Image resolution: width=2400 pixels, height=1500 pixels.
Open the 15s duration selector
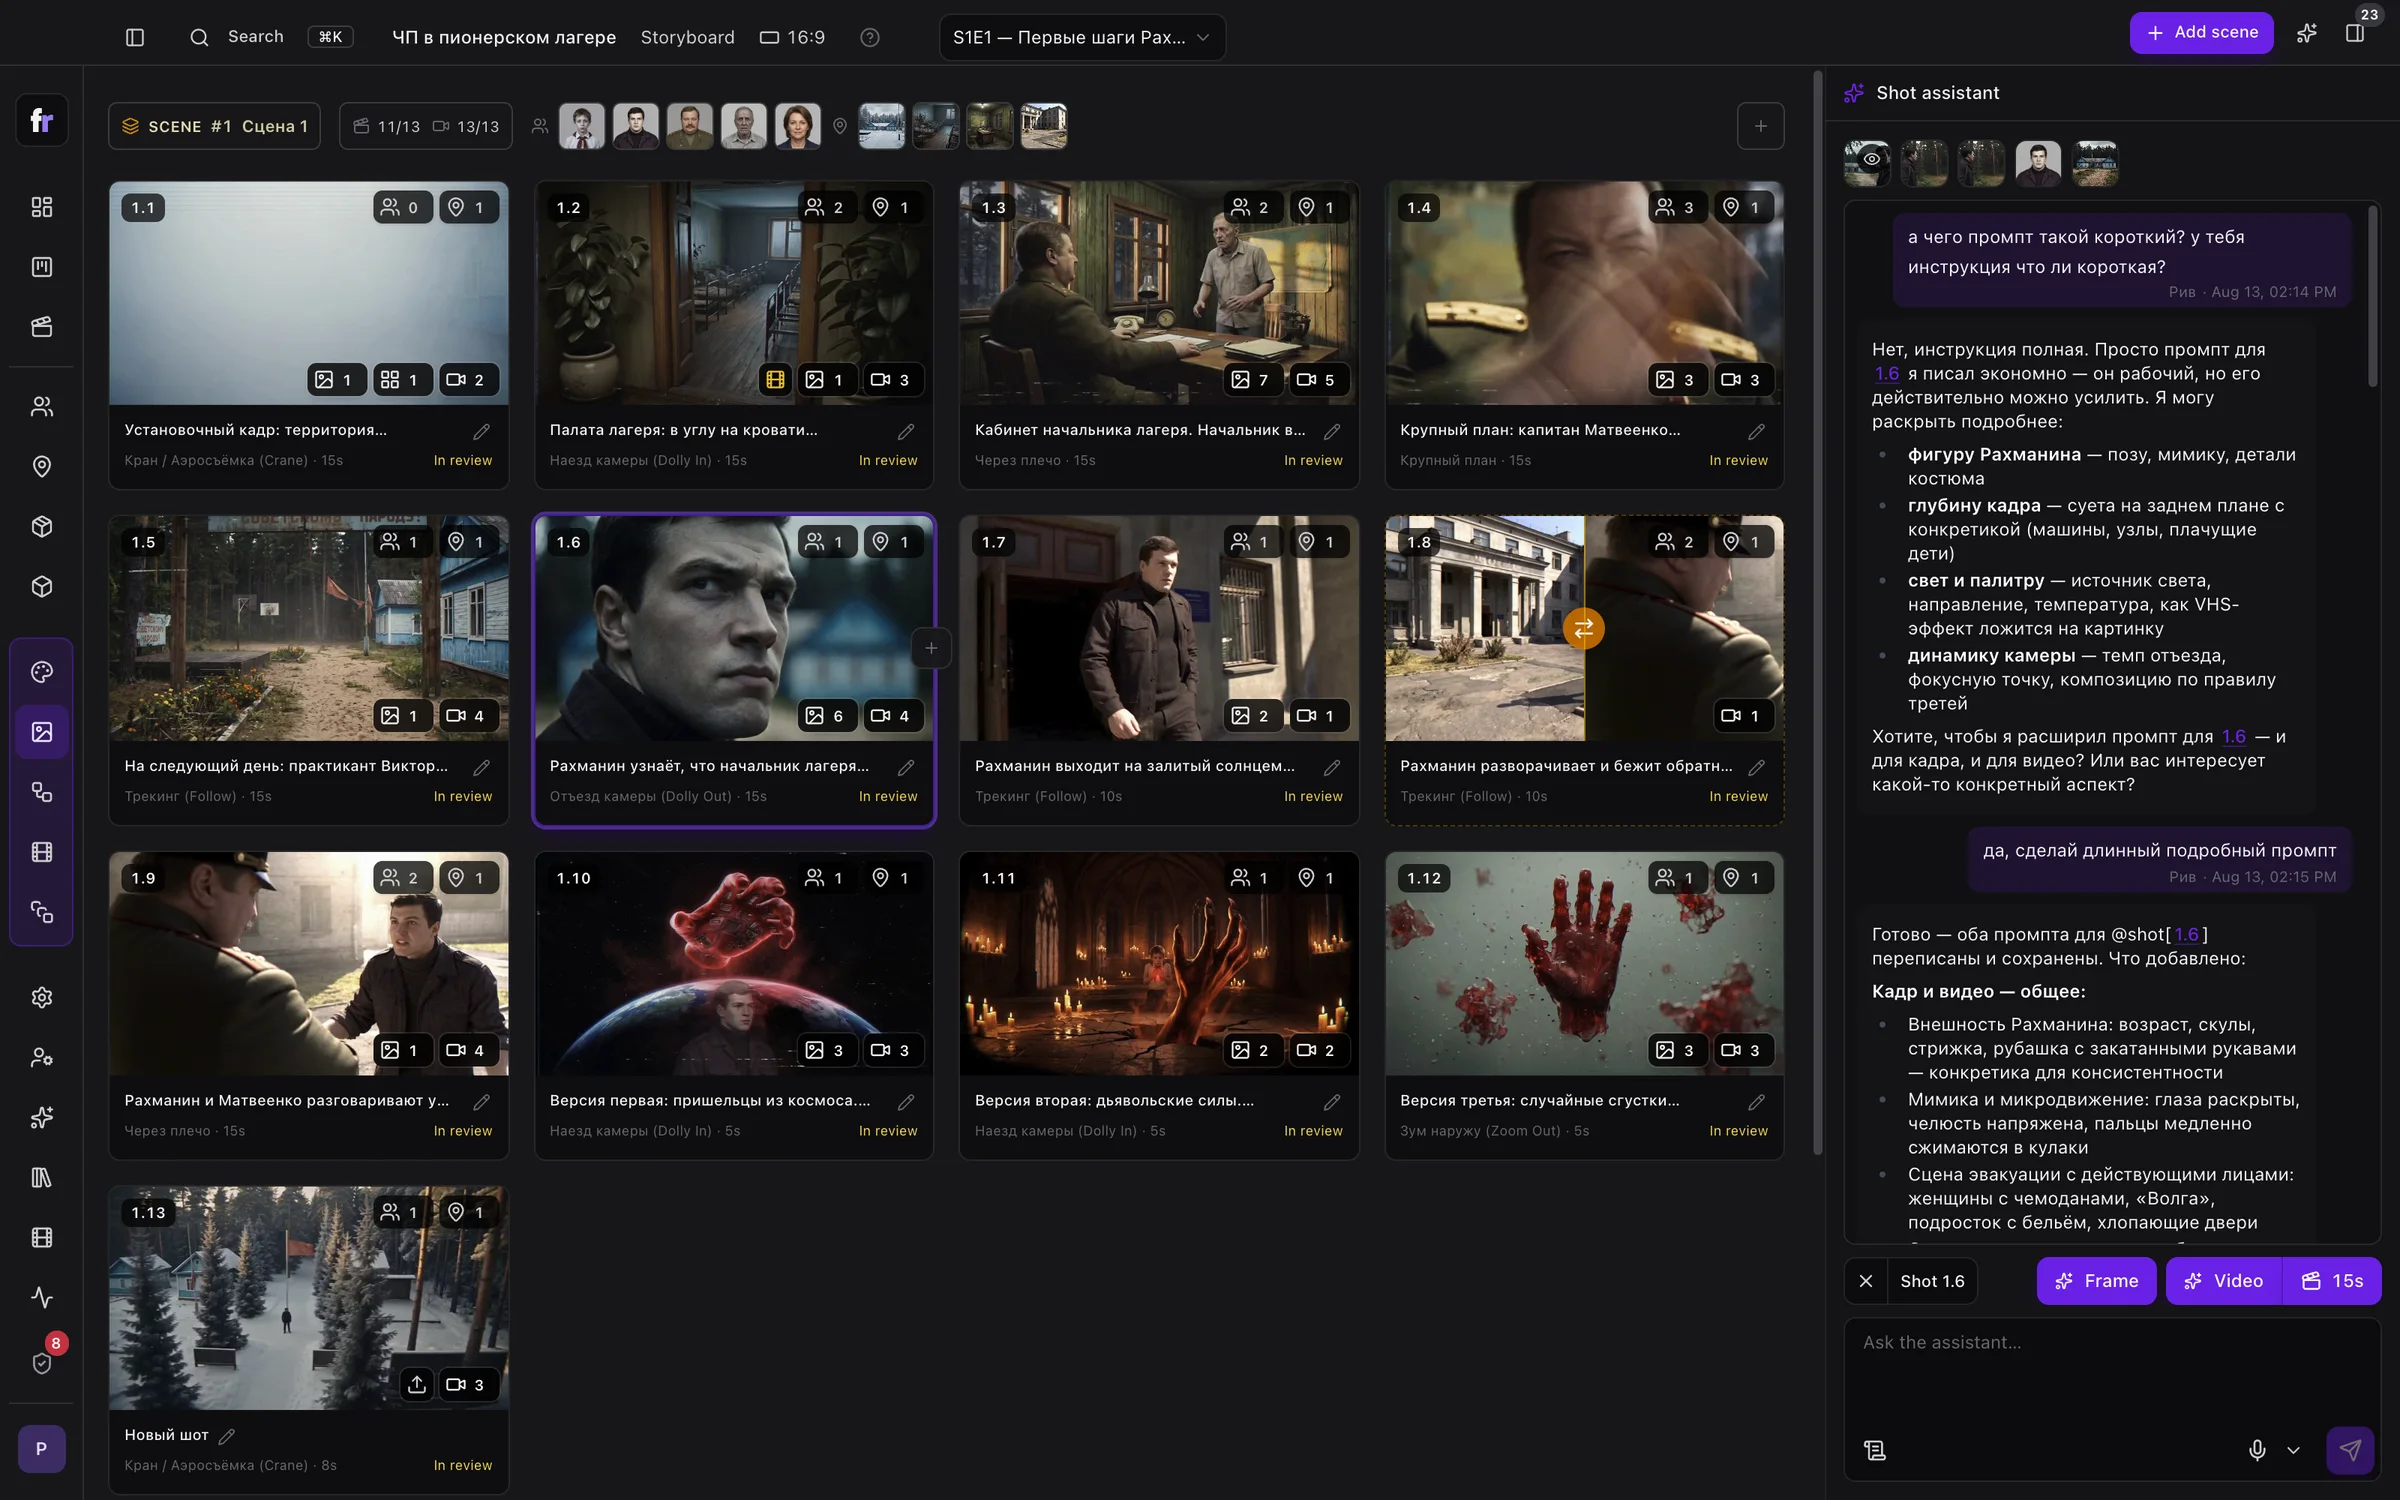pyautogui.click(x=2332, y=1281)
